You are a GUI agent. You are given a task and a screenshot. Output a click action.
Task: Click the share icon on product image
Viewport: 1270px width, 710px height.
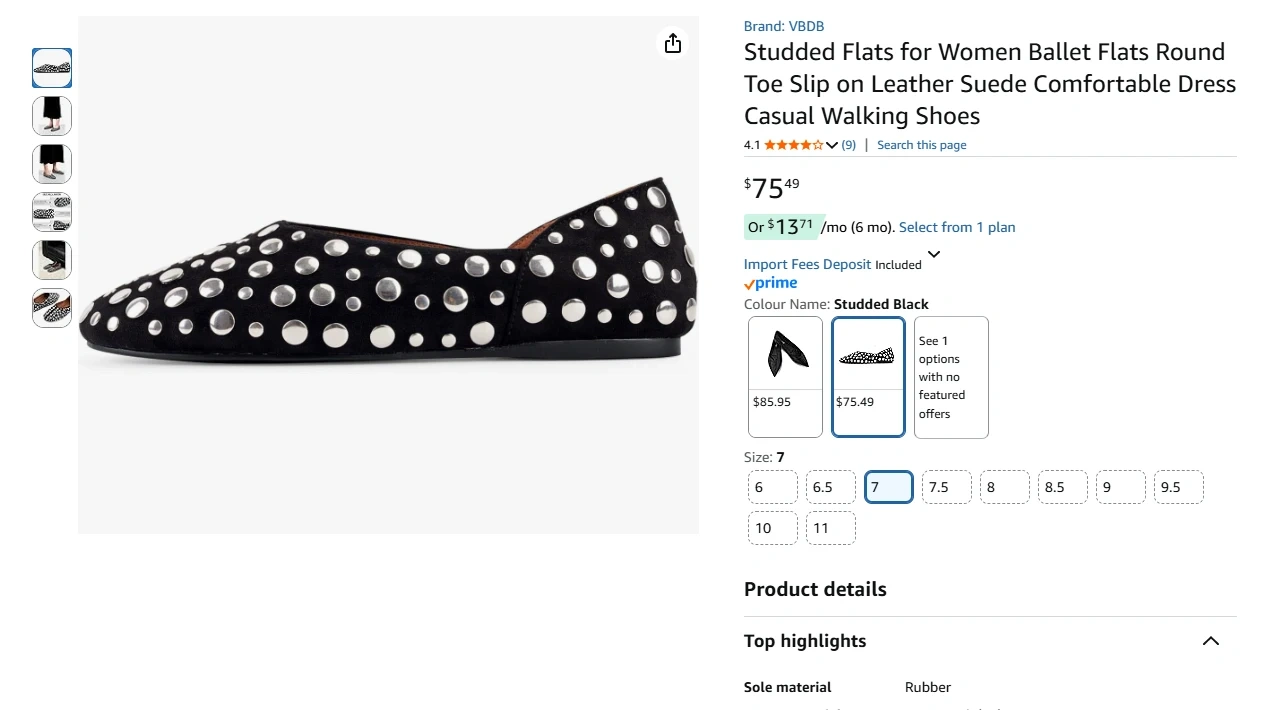coord(673,43)
